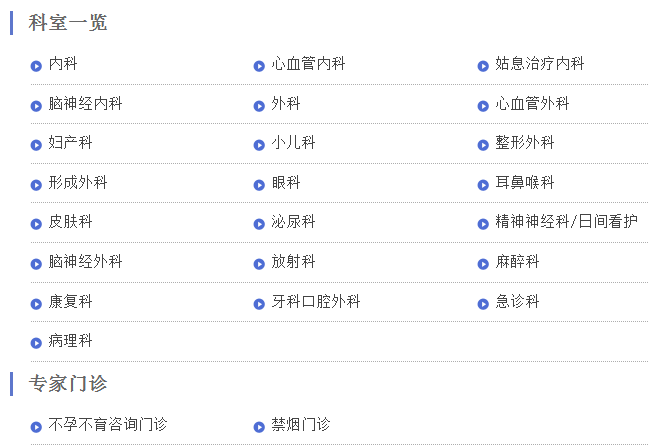
Task: Open 不孕不育咨询门诊 specialist clinic link
Action: [x=108, y=424]
